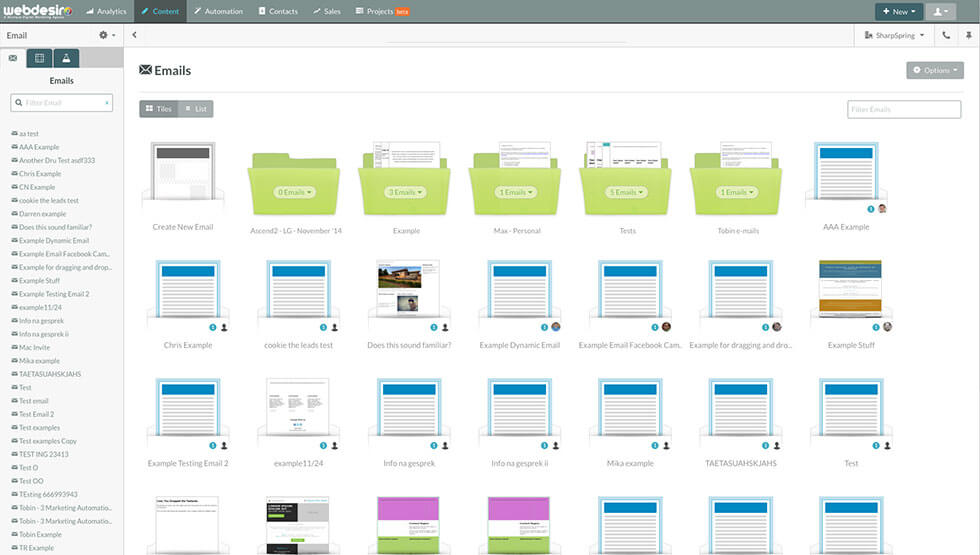This screenshot has width=980, height=555.
Task: Click the Filter Emails field in the main panel
Action: [x=904, y=109]
